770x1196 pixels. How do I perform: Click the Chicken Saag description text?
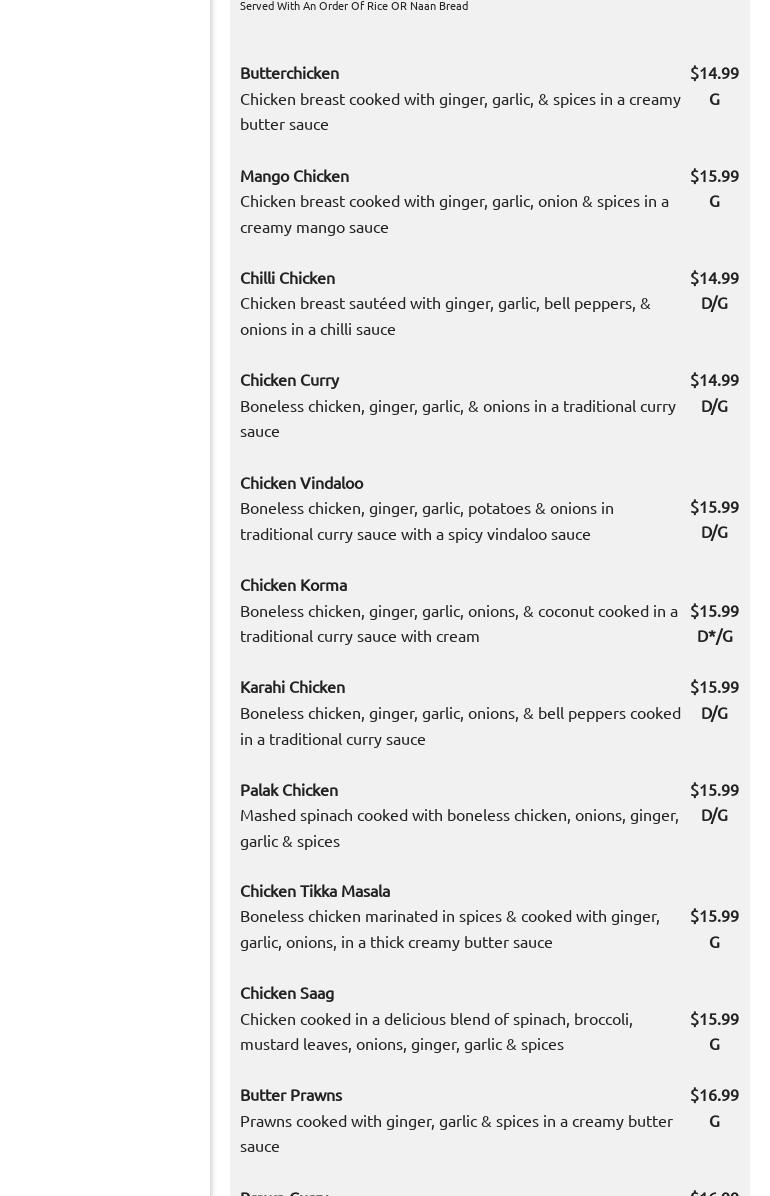tap(436, 1032)
